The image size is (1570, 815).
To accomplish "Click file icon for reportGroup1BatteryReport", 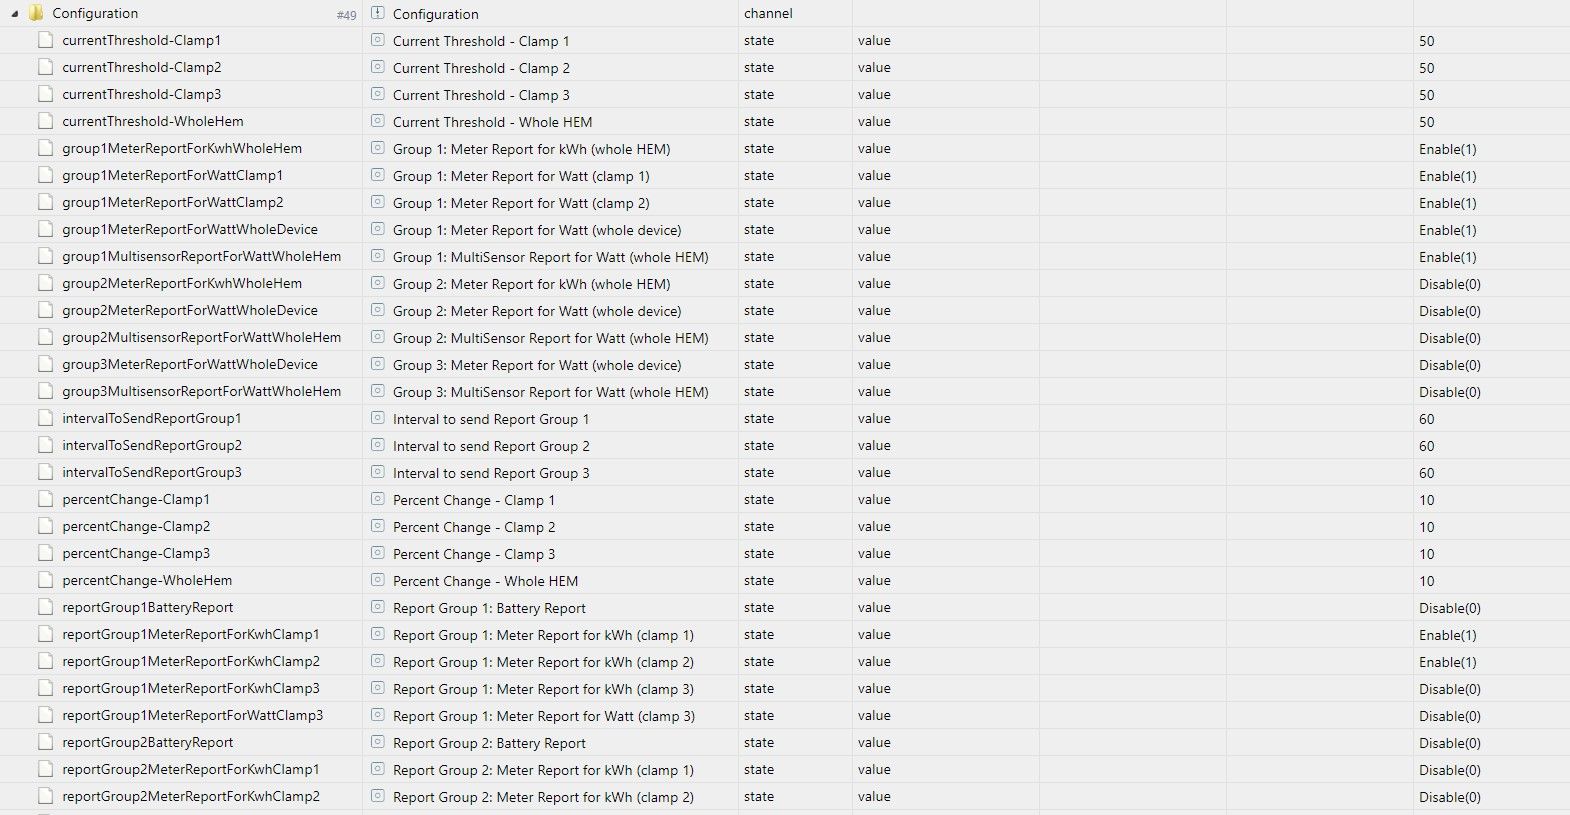I will click(x=45, y=607).
